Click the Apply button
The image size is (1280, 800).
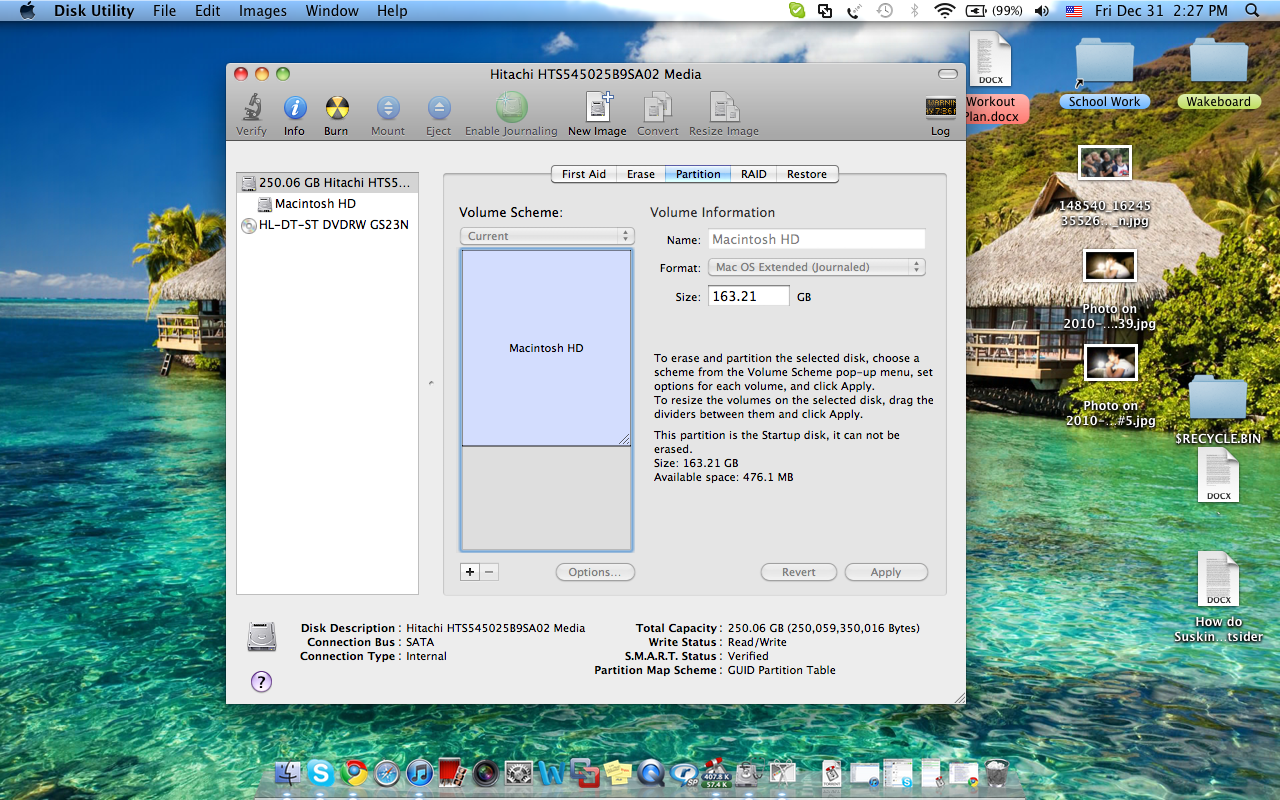pyautogui.click(x=886, y=572)
